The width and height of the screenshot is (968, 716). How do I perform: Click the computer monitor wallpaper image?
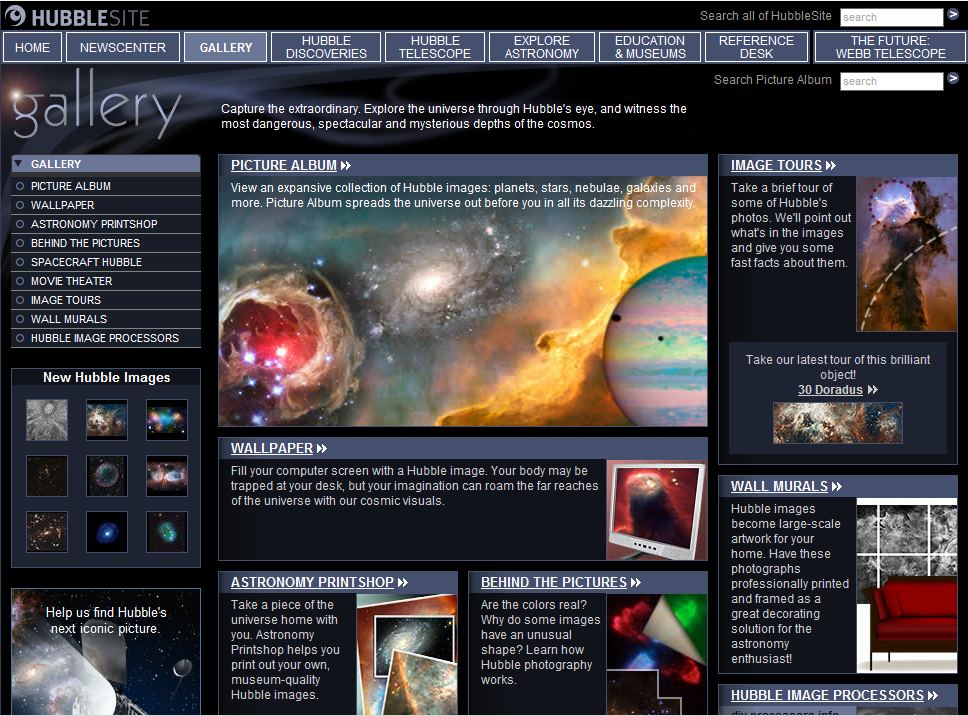tap(655, 510)
